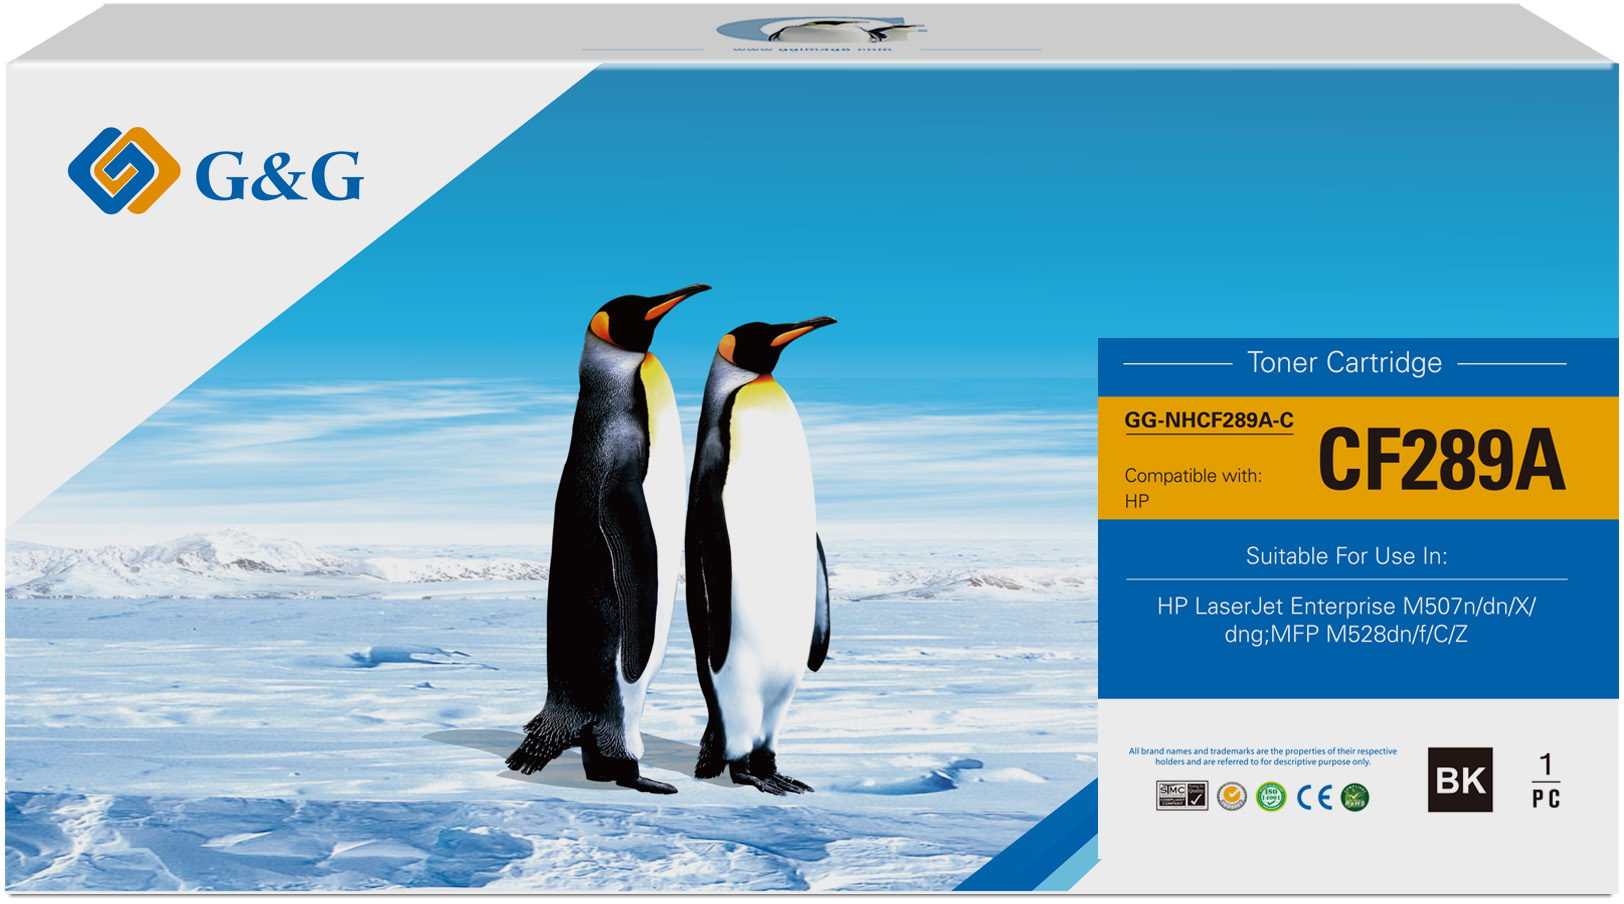The image size is (1624, 904).
Task: Click the website URL on box top
Action: (811, 49)
